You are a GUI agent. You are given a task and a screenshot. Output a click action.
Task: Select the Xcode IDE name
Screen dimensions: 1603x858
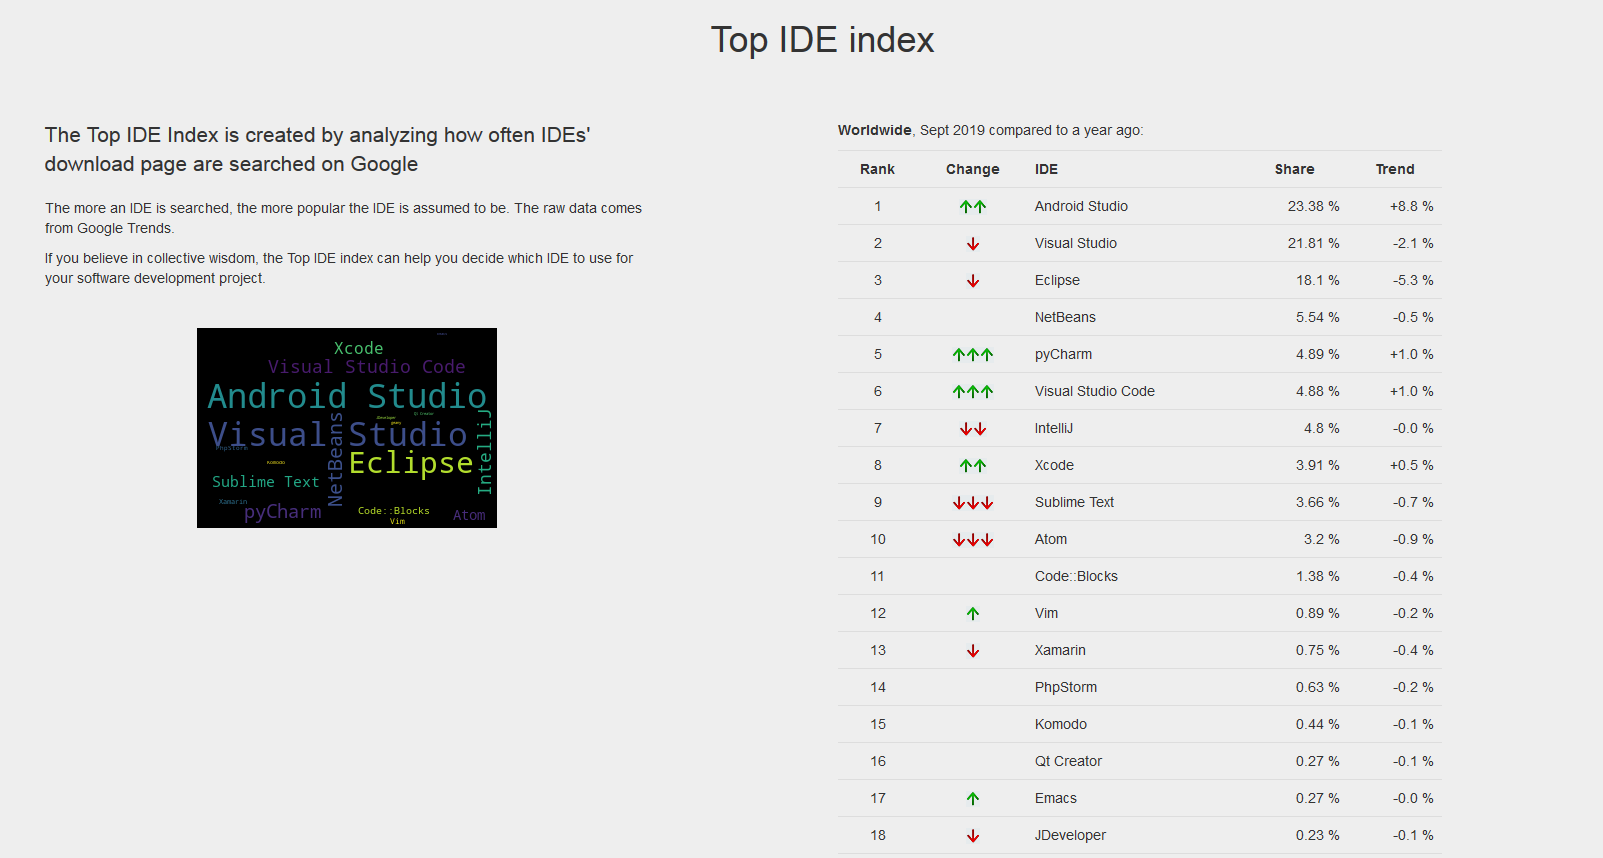1054,465
